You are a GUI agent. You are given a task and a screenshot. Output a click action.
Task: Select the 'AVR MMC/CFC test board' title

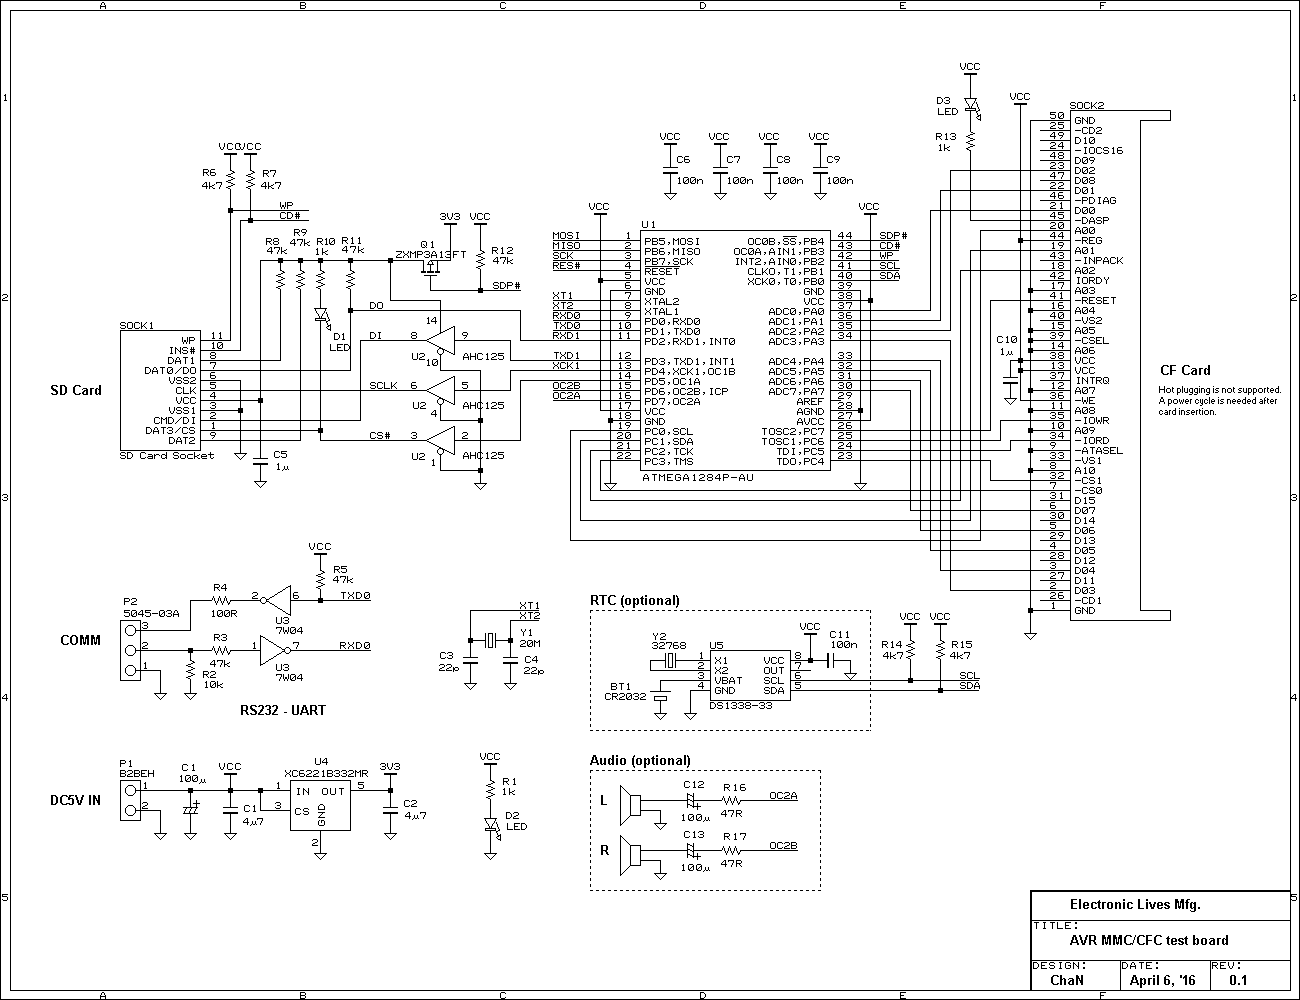click(x=1149, y=941)
